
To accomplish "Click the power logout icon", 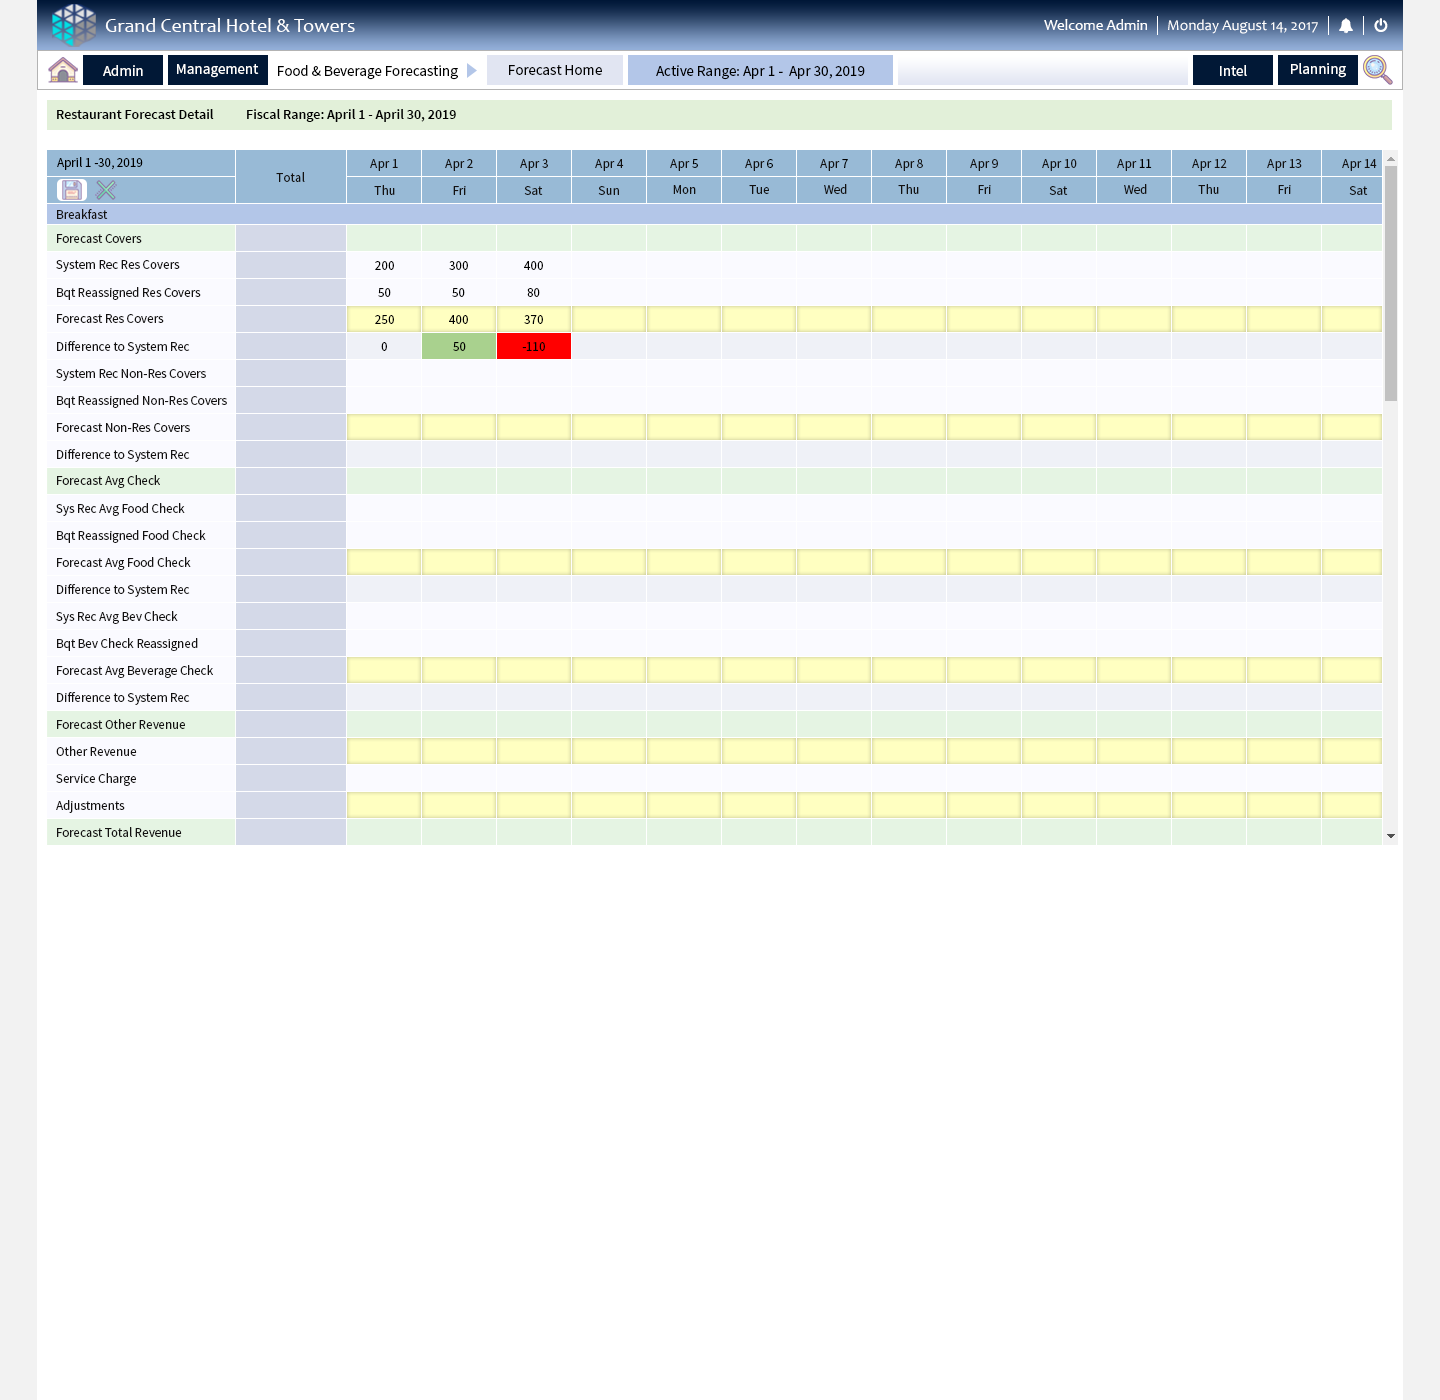I will coord(1381,26).
